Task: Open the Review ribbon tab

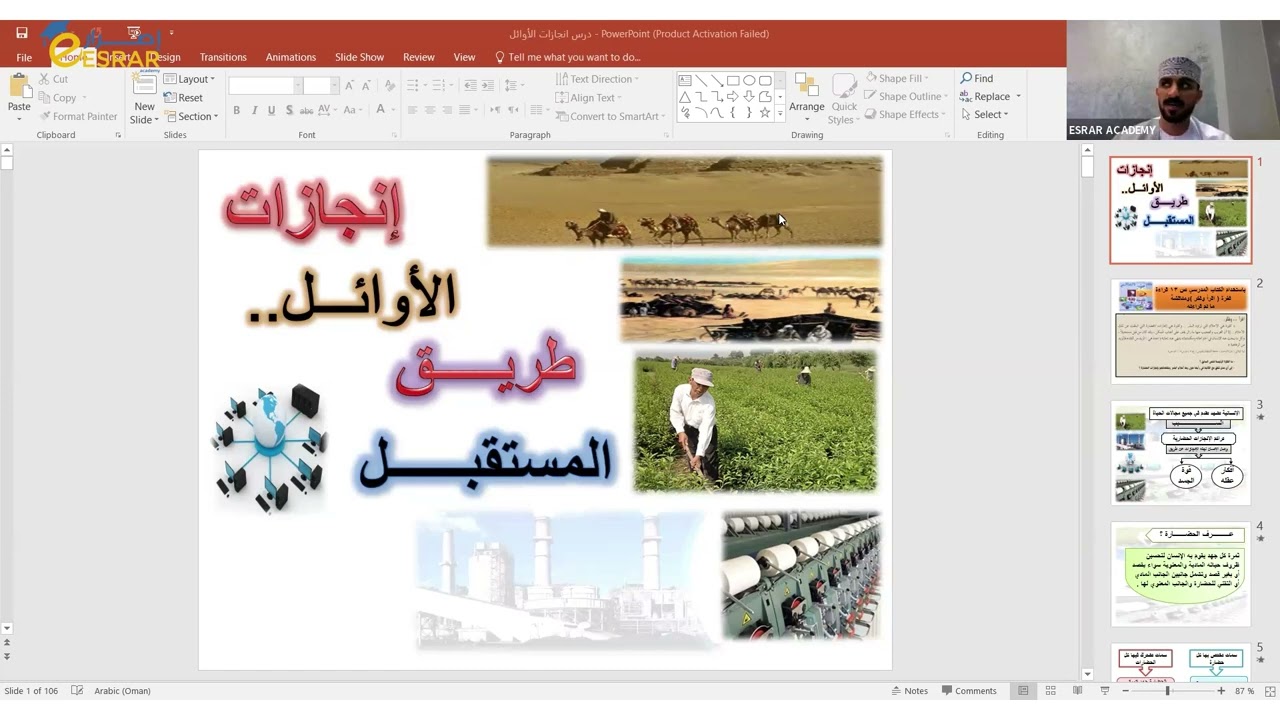Action: [x=419, y=57]
